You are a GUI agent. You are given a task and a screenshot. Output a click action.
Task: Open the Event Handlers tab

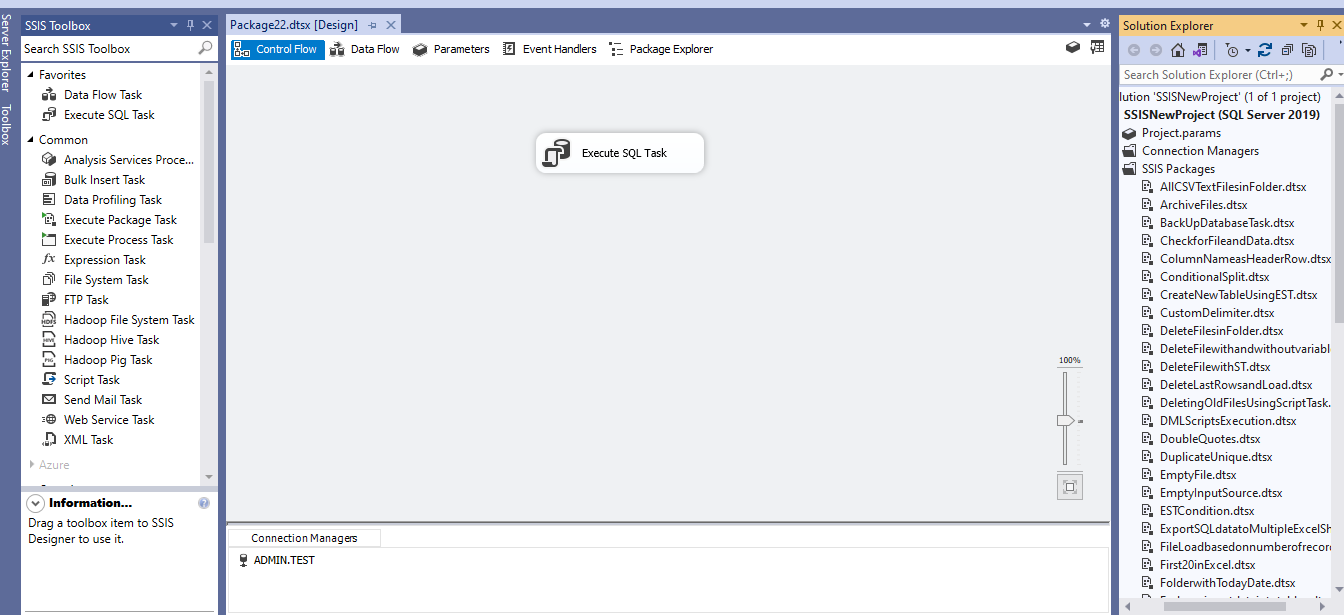coord(549,49)
